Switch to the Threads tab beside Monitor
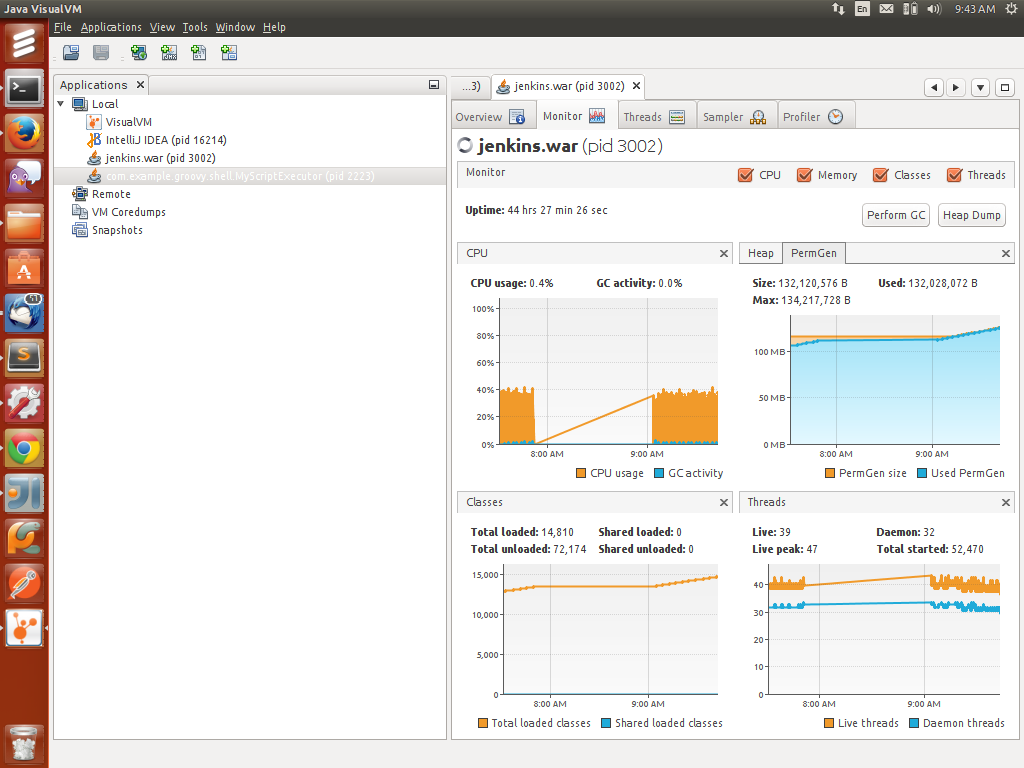Viewport: 1024px width, 768px height. 656,117
